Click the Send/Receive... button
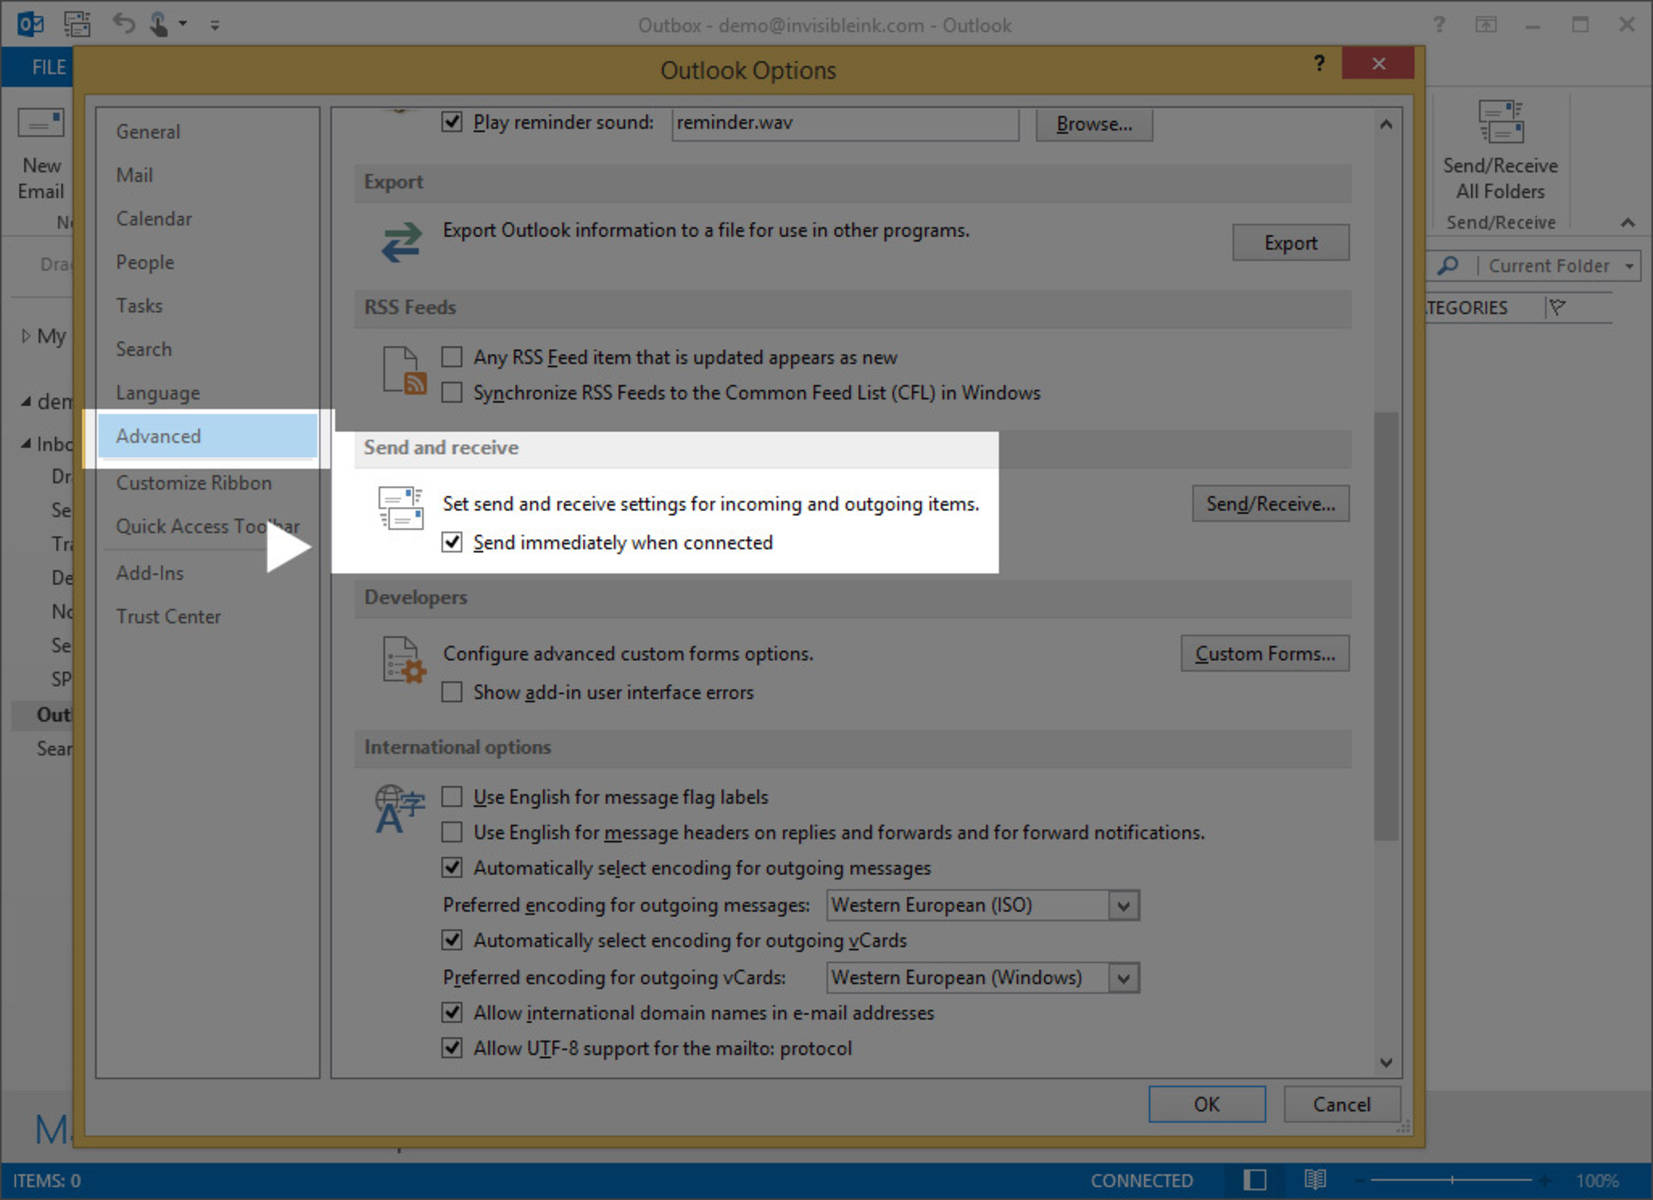Viewport: 1653px width, 1200px height. click(1270, 503)
